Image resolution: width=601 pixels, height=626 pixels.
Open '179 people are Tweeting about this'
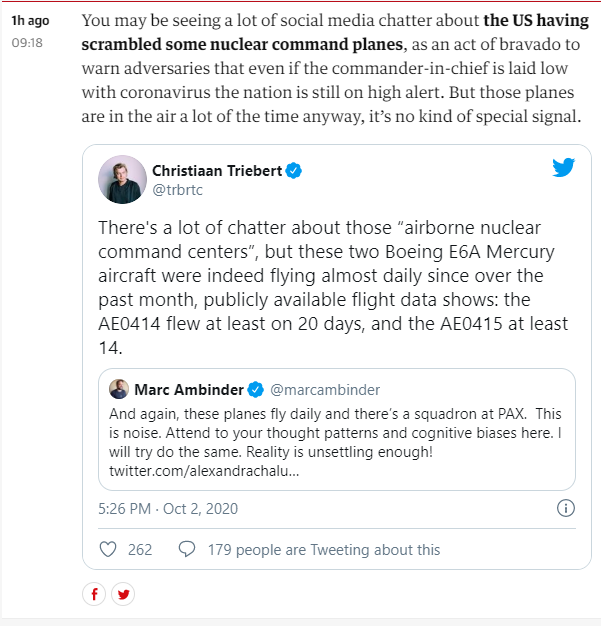click(323, 549)
